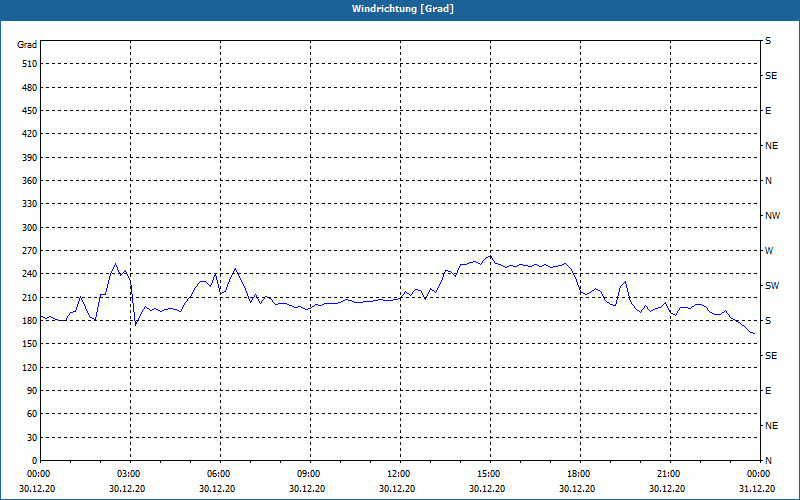Select the 18:00 time label

point(579,473)
